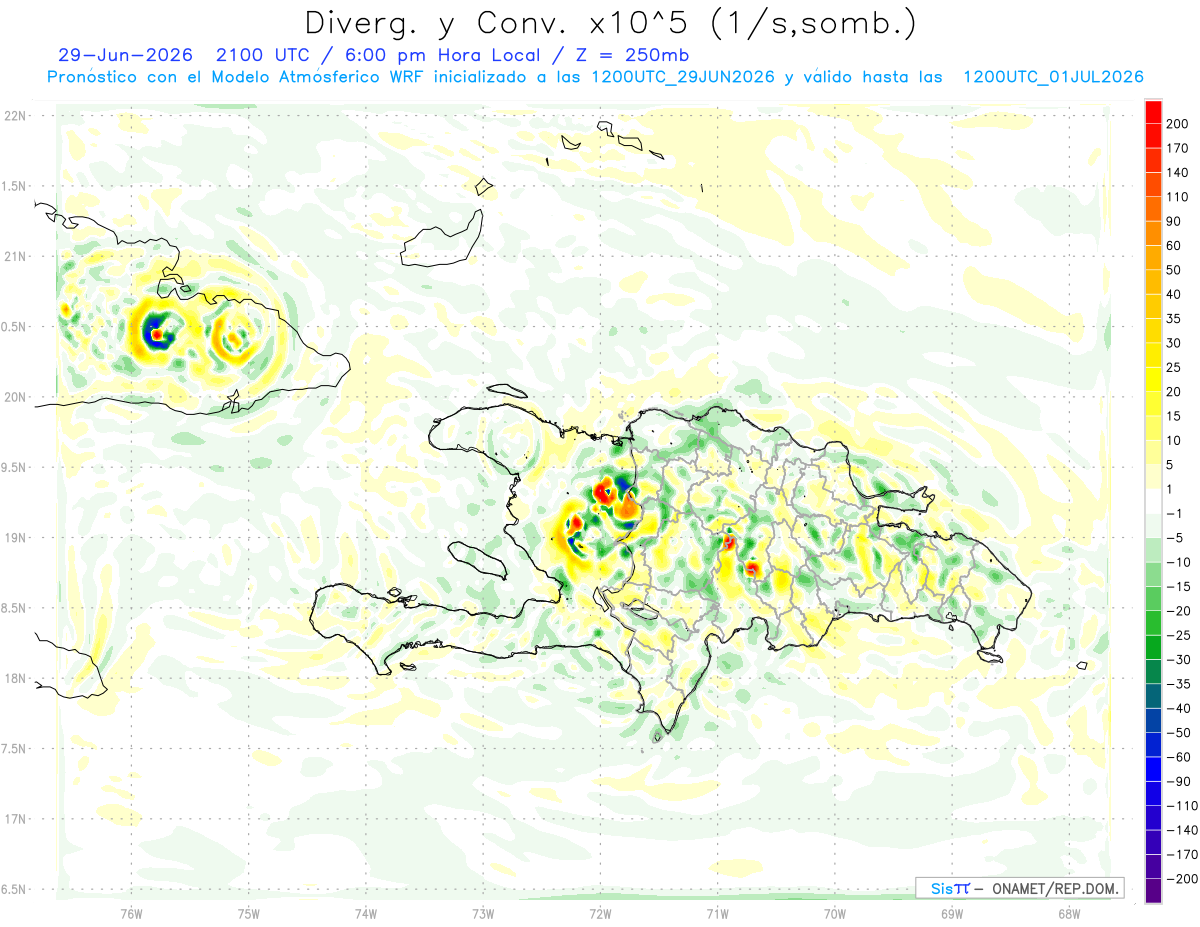Viewport: 1200px width, 927px height.
Task: Click the latitude label '17N'
Action: click(x=14, y=819)
